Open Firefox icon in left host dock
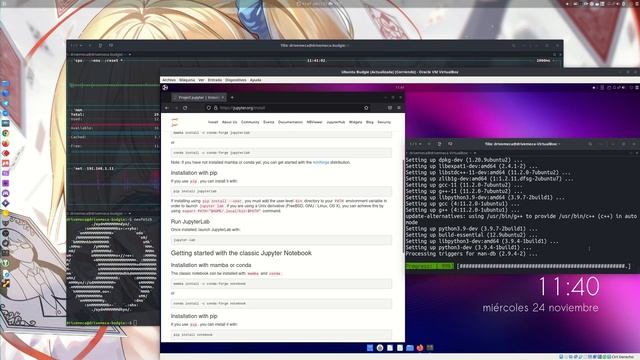This screenshot has width=640, height=360. 5,143
